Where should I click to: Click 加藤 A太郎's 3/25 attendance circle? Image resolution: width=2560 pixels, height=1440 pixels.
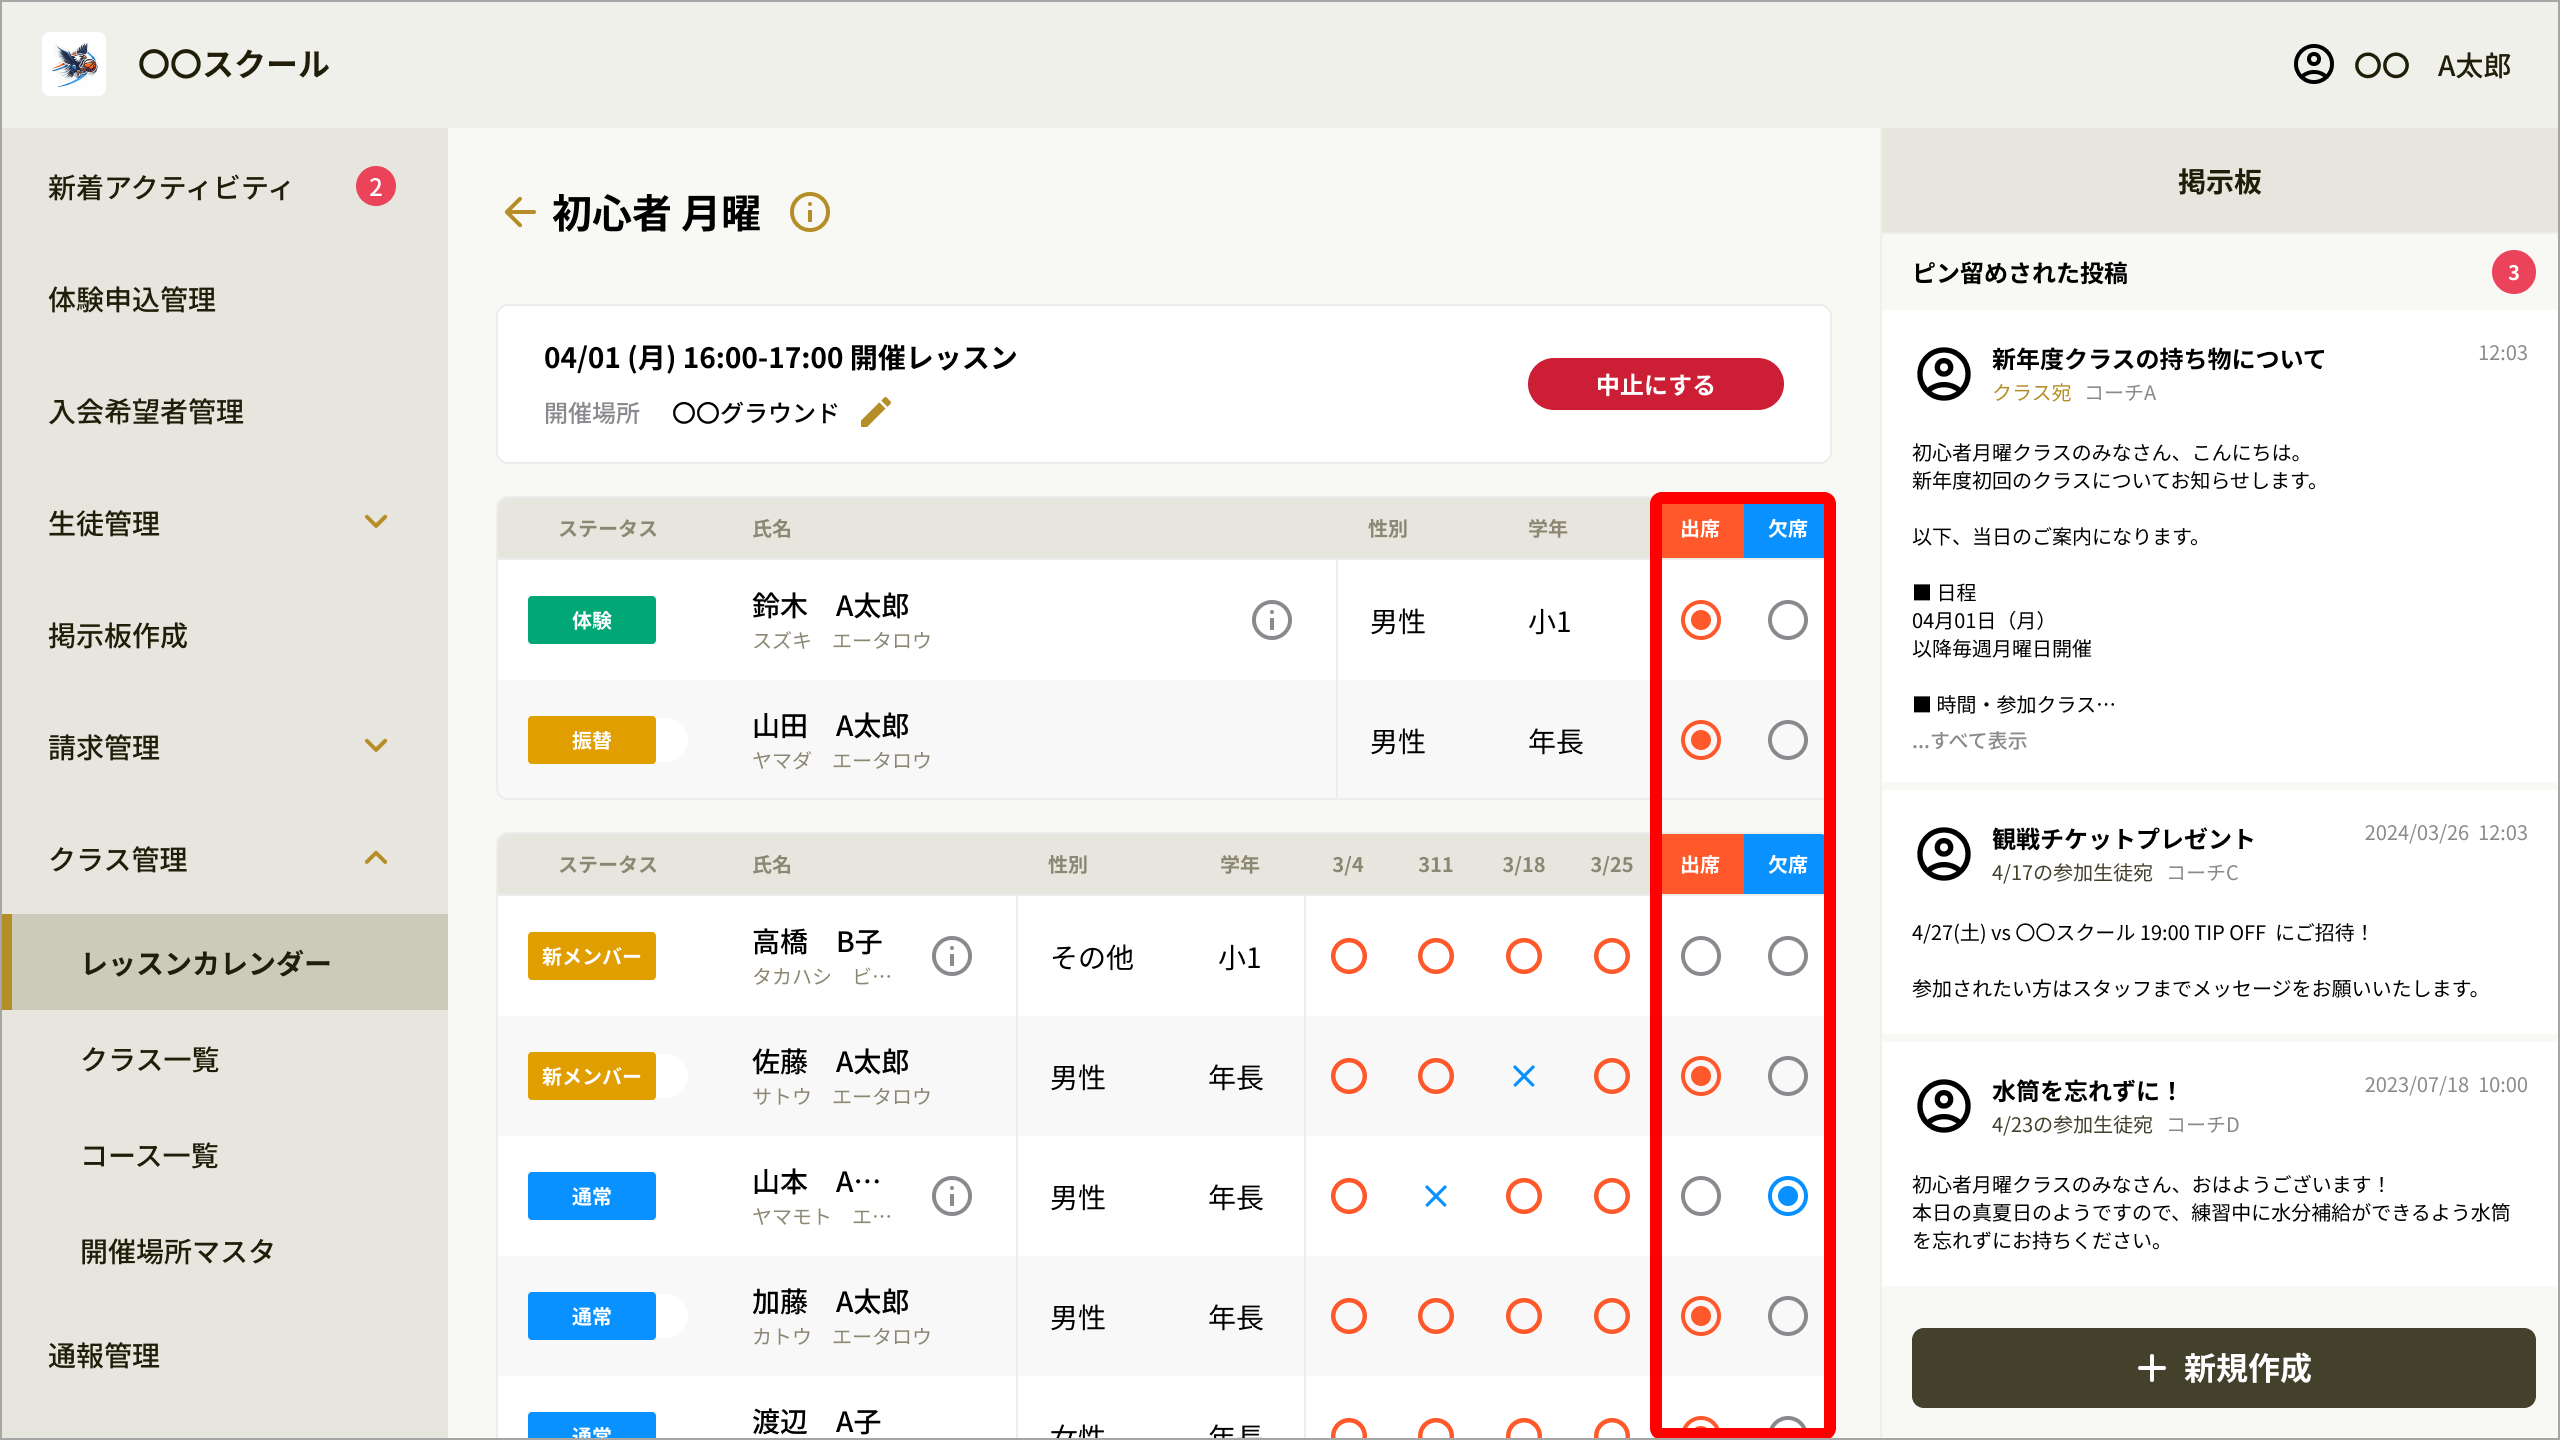click(x=1612, y=1316)
